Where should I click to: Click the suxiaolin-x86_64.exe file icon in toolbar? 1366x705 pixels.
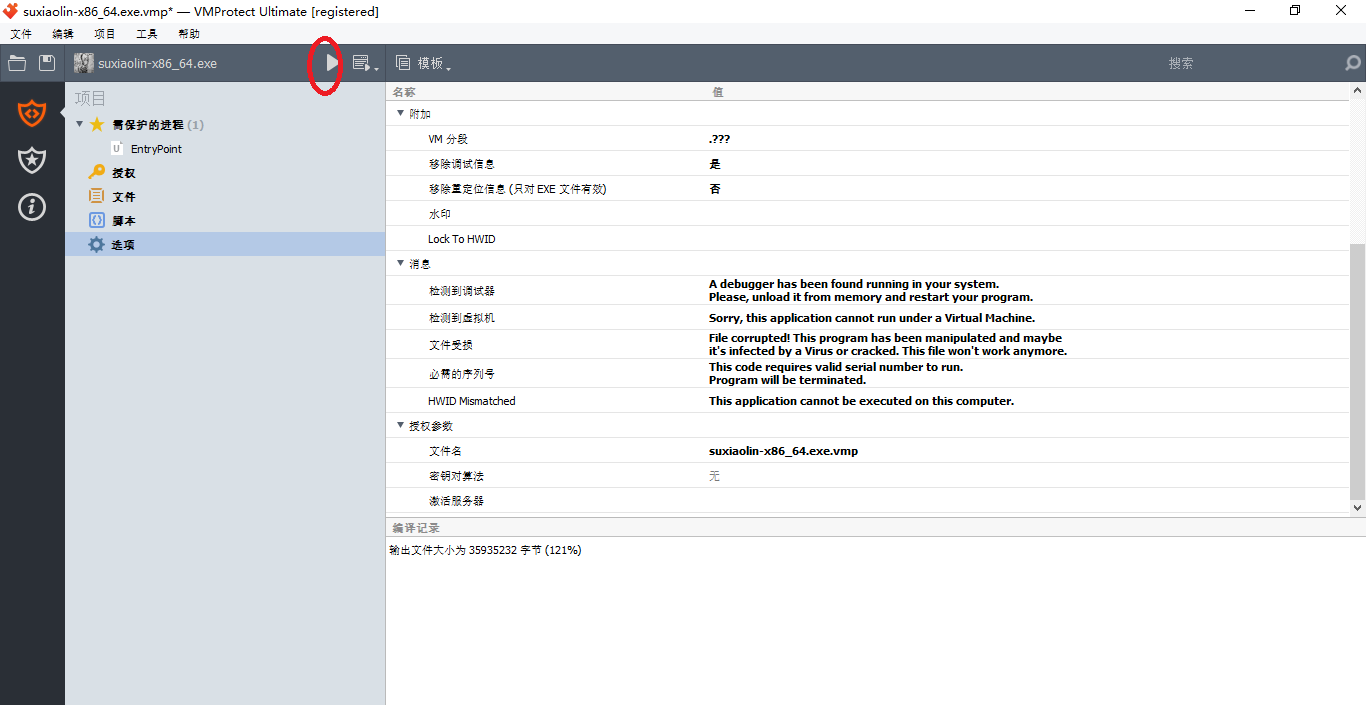(84, 63)
